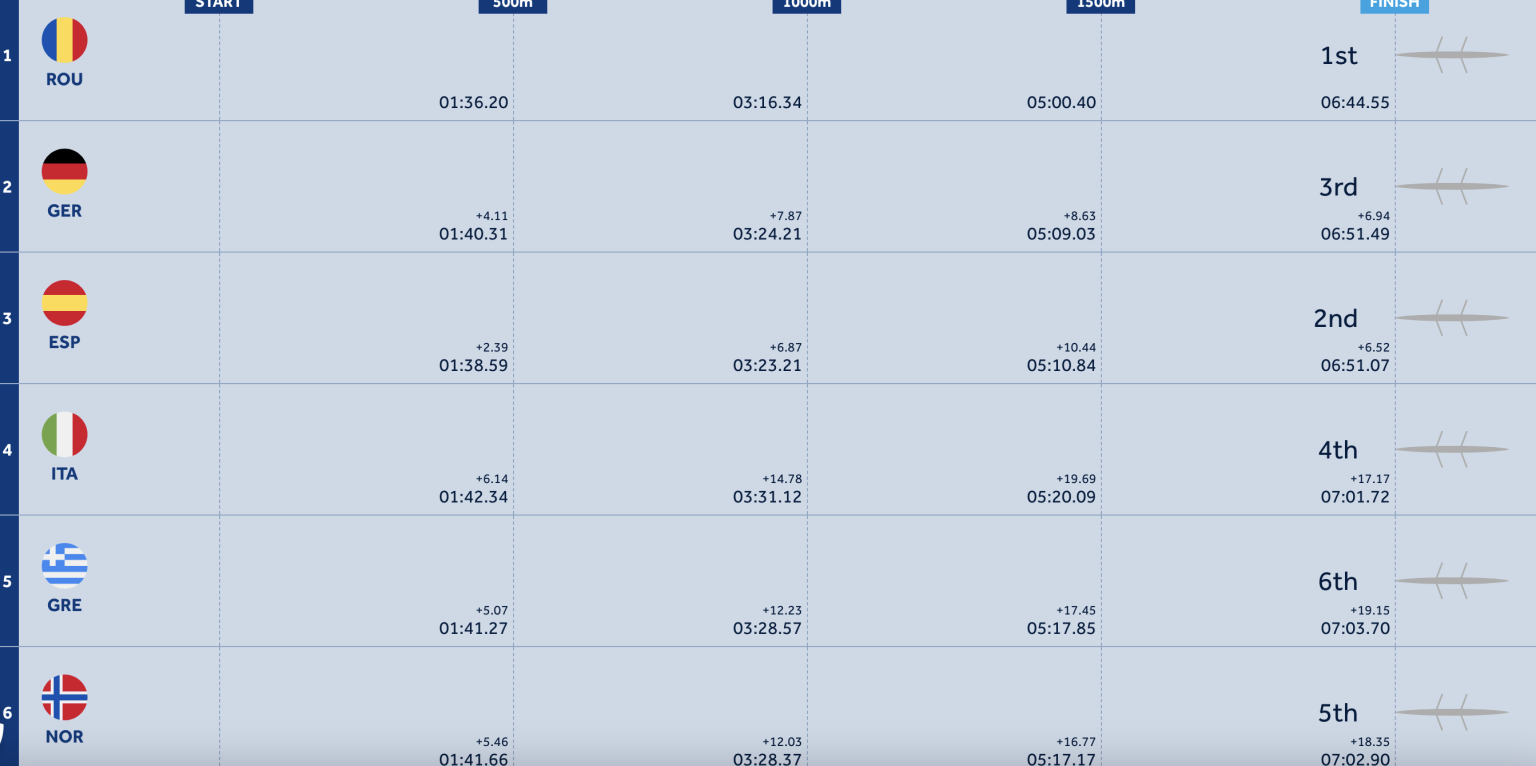Click the ESP country label
Image resolution: width=1536 pixels, height=766 pixels.
click(64, 342)
